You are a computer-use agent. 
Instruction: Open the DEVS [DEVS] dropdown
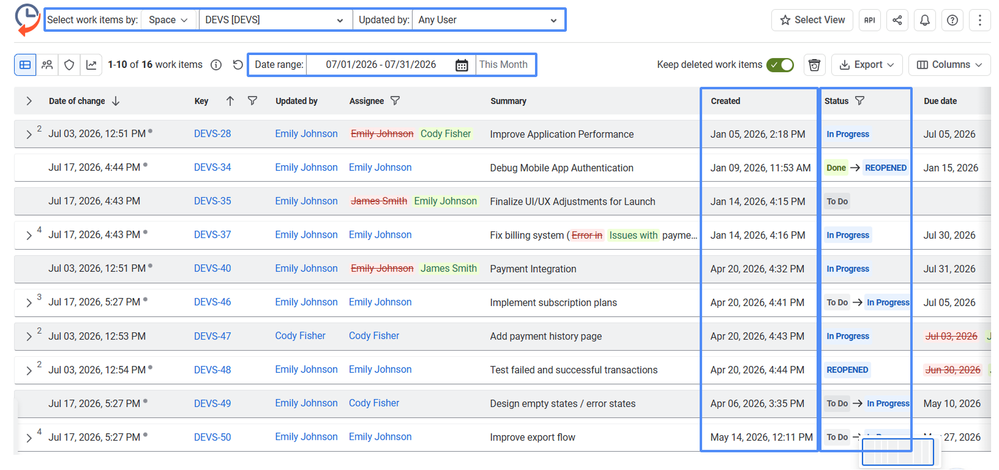[275, 20]
